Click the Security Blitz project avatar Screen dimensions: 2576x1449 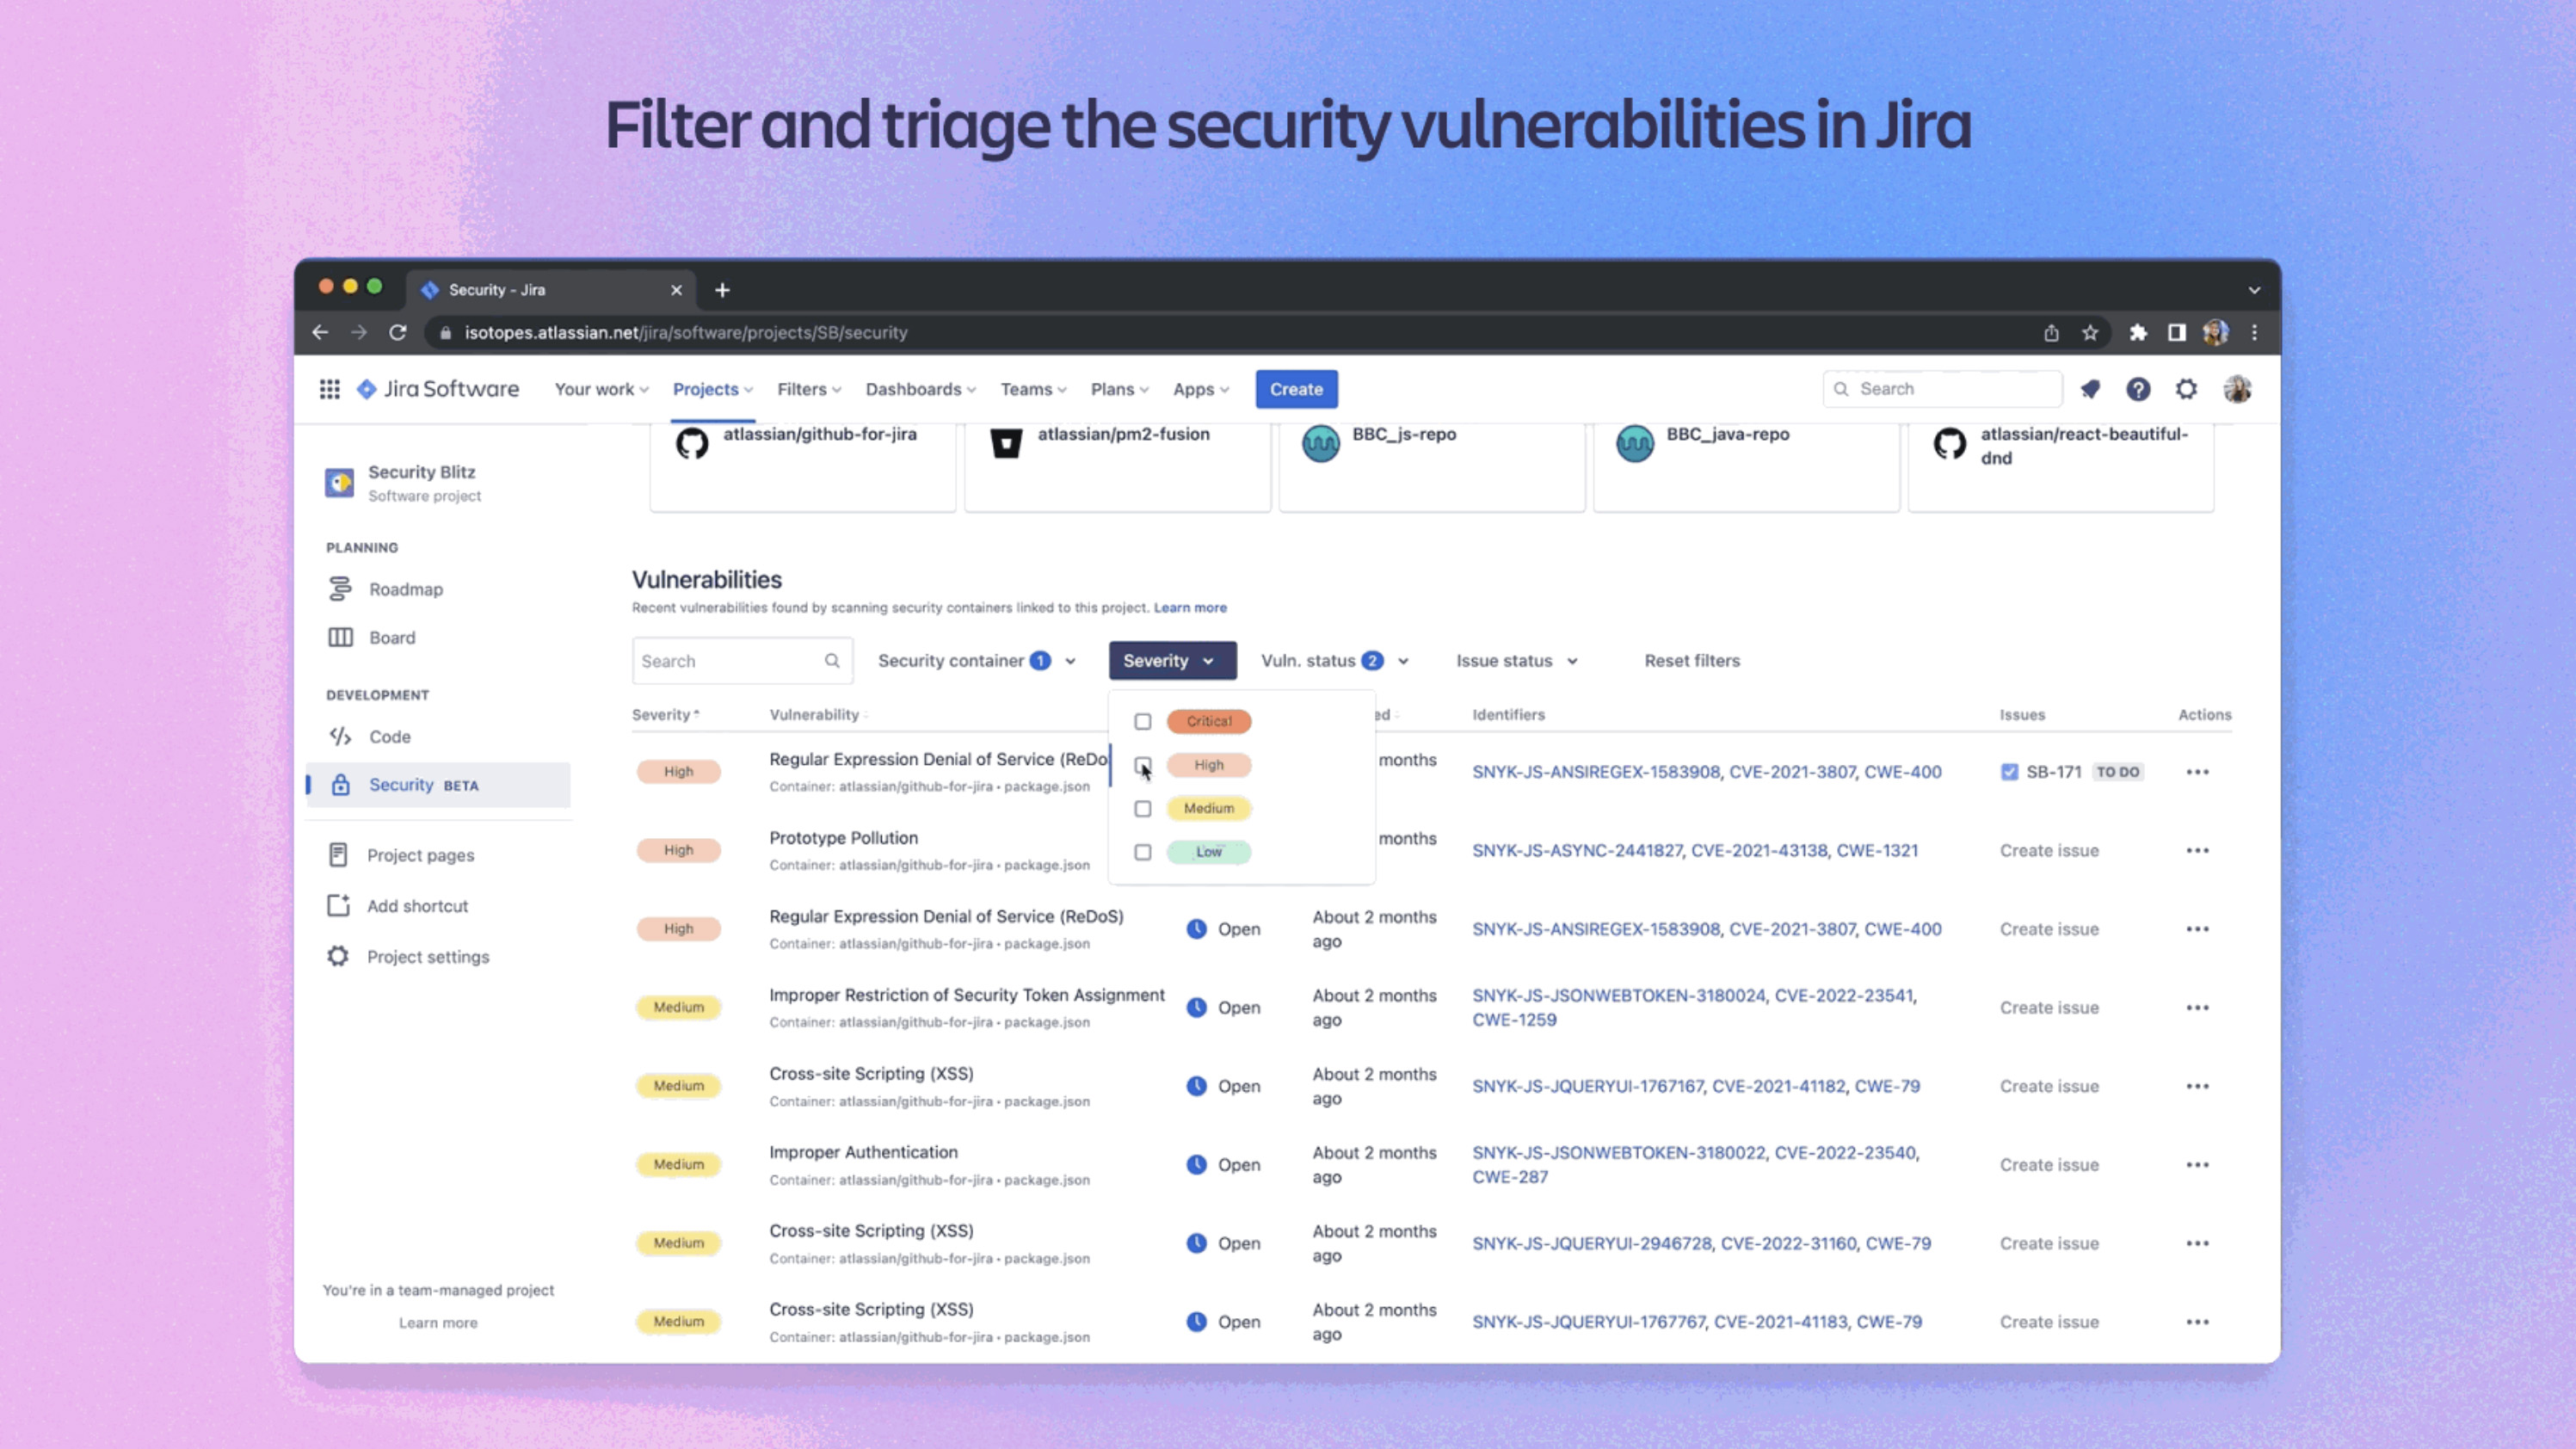tap(339, 482)
